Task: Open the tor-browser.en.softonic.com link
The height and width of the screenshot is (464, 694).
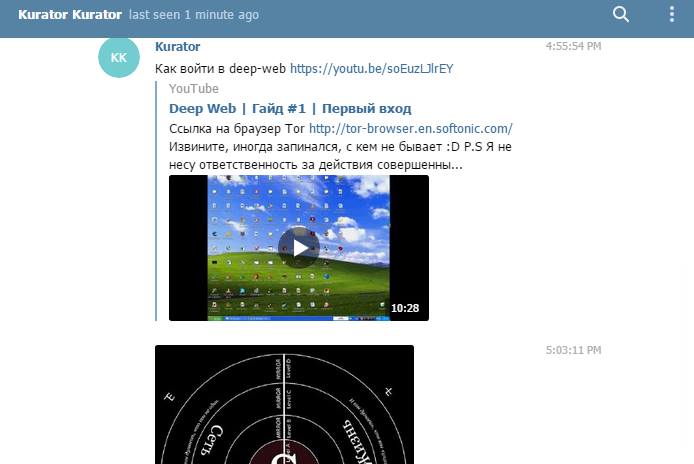Action: click(410, 128)
